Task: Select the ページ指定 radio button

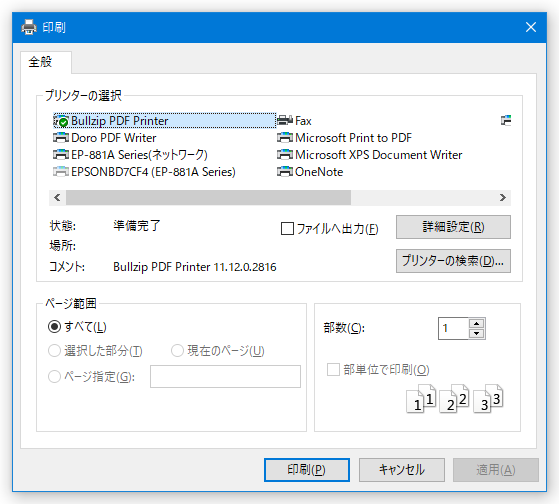Action: pyautogui.click(x=55, y=376)
